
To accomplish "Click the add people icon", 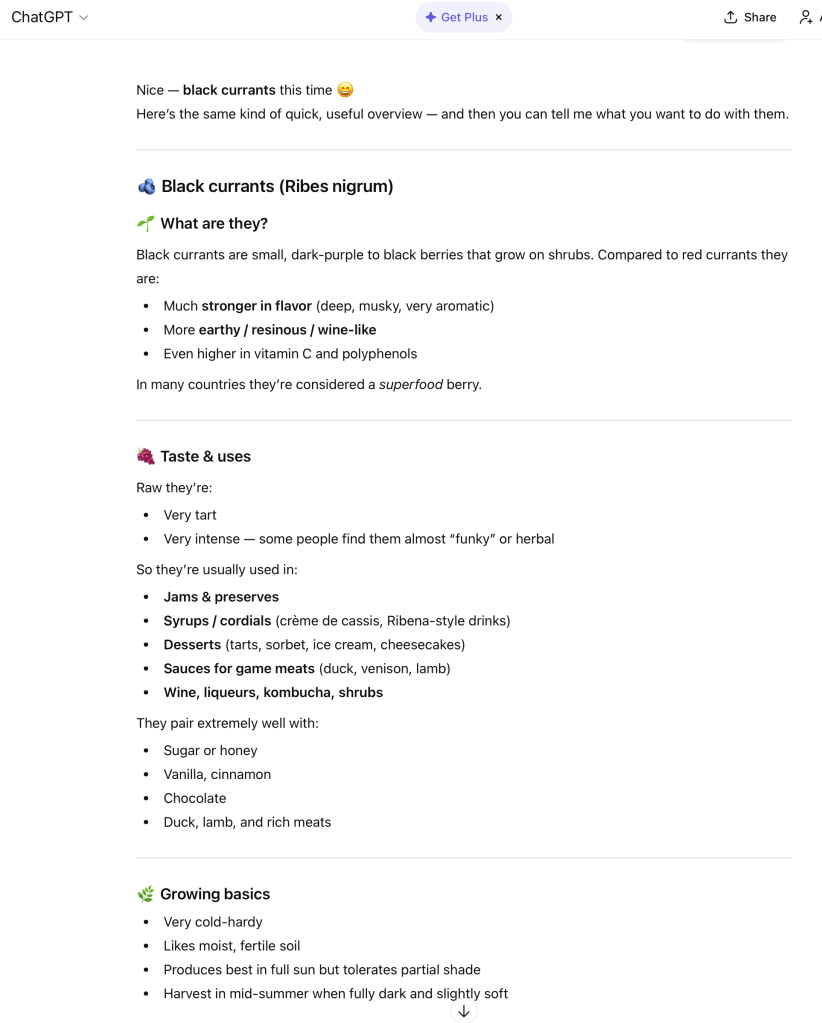I will click(x=806, y=17).
